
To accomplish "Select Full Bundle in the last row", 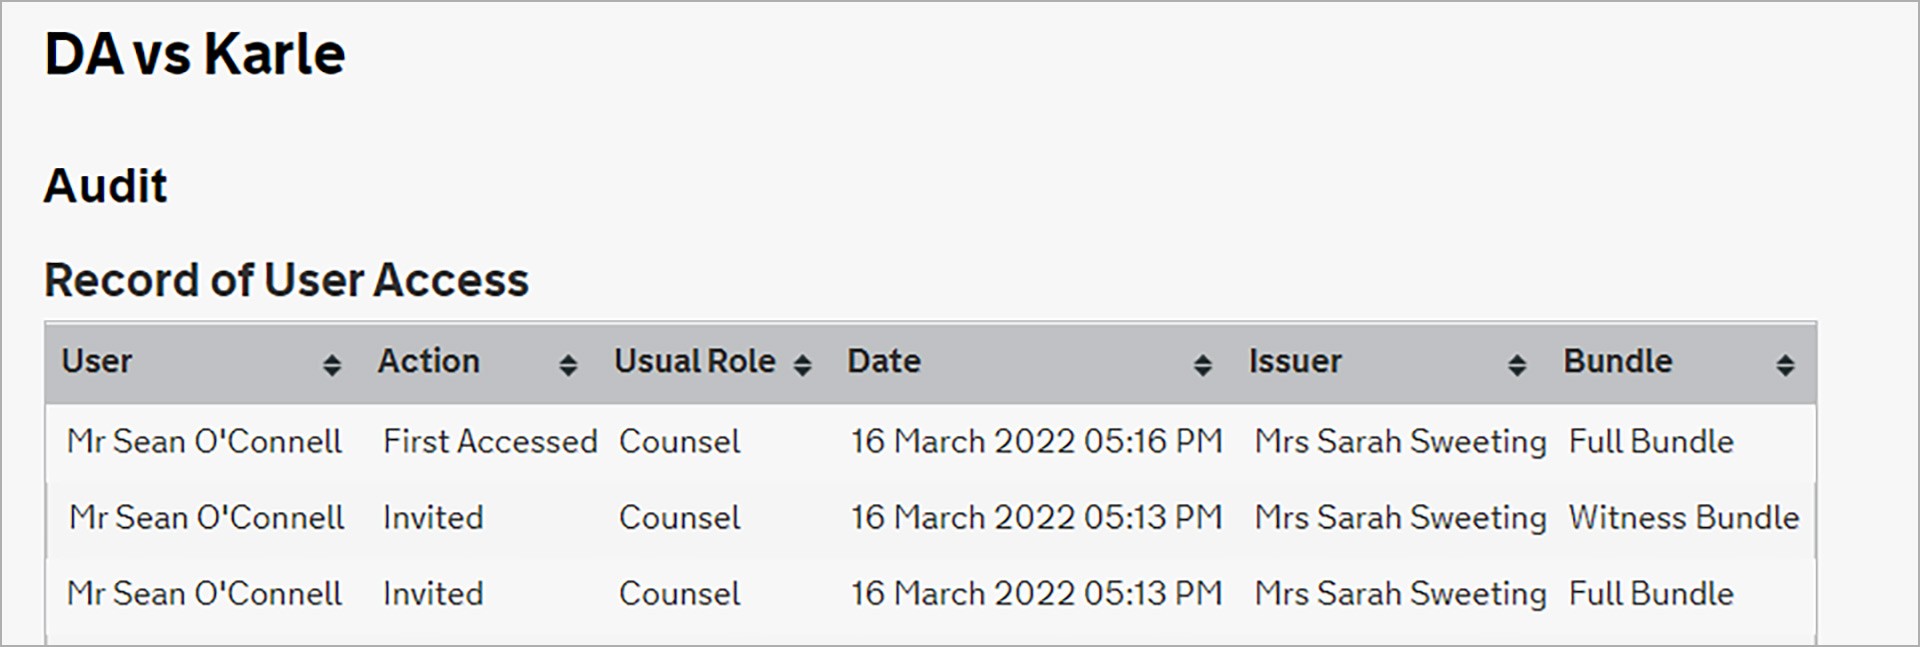I will tap(1651, 593).
